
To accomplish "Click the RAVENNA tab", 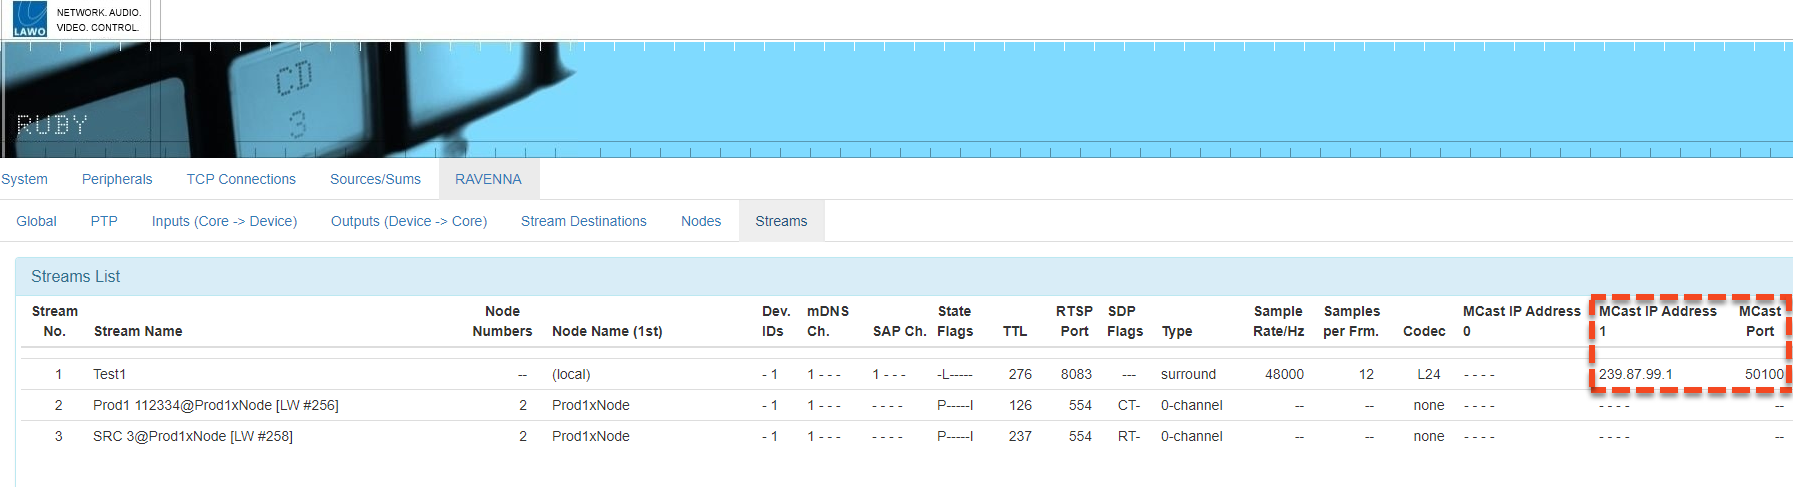I will click(488, 179).
